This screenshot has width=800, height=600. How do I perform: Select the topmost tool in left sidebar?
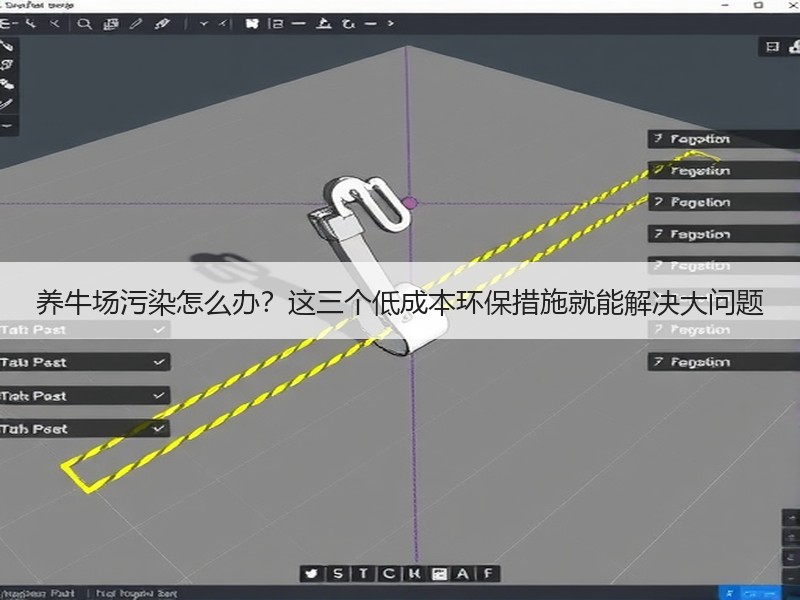[6, 45]
